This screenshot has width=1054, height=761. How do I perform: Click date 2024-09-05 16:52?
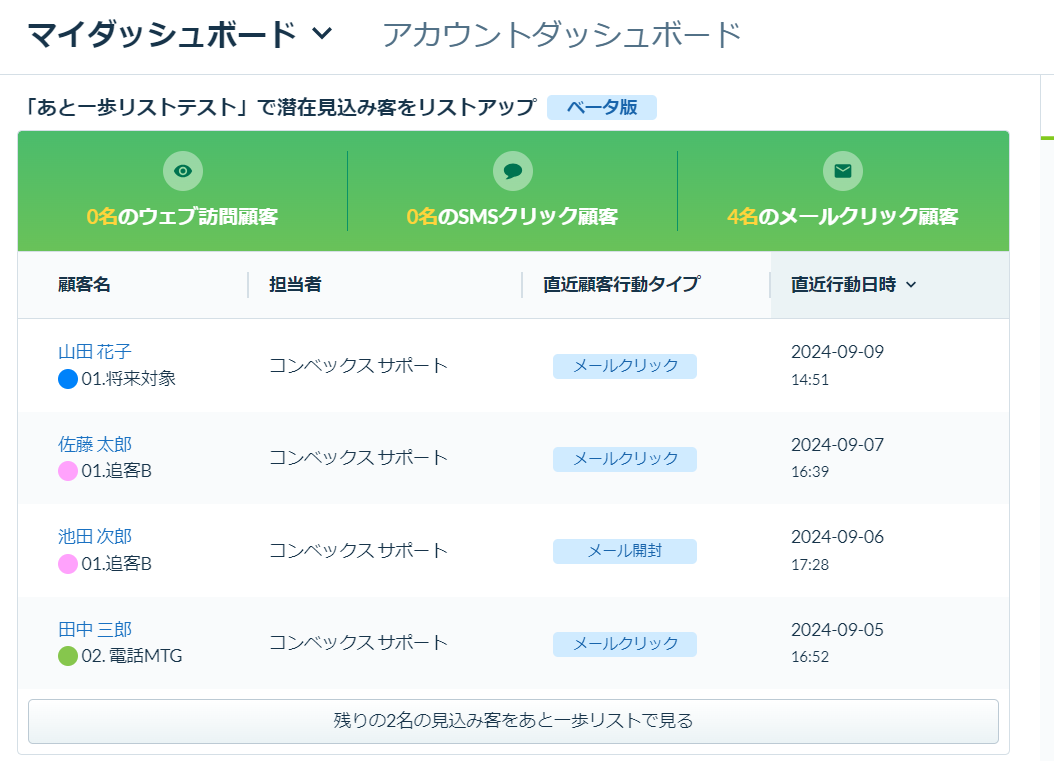coord(838,643)
